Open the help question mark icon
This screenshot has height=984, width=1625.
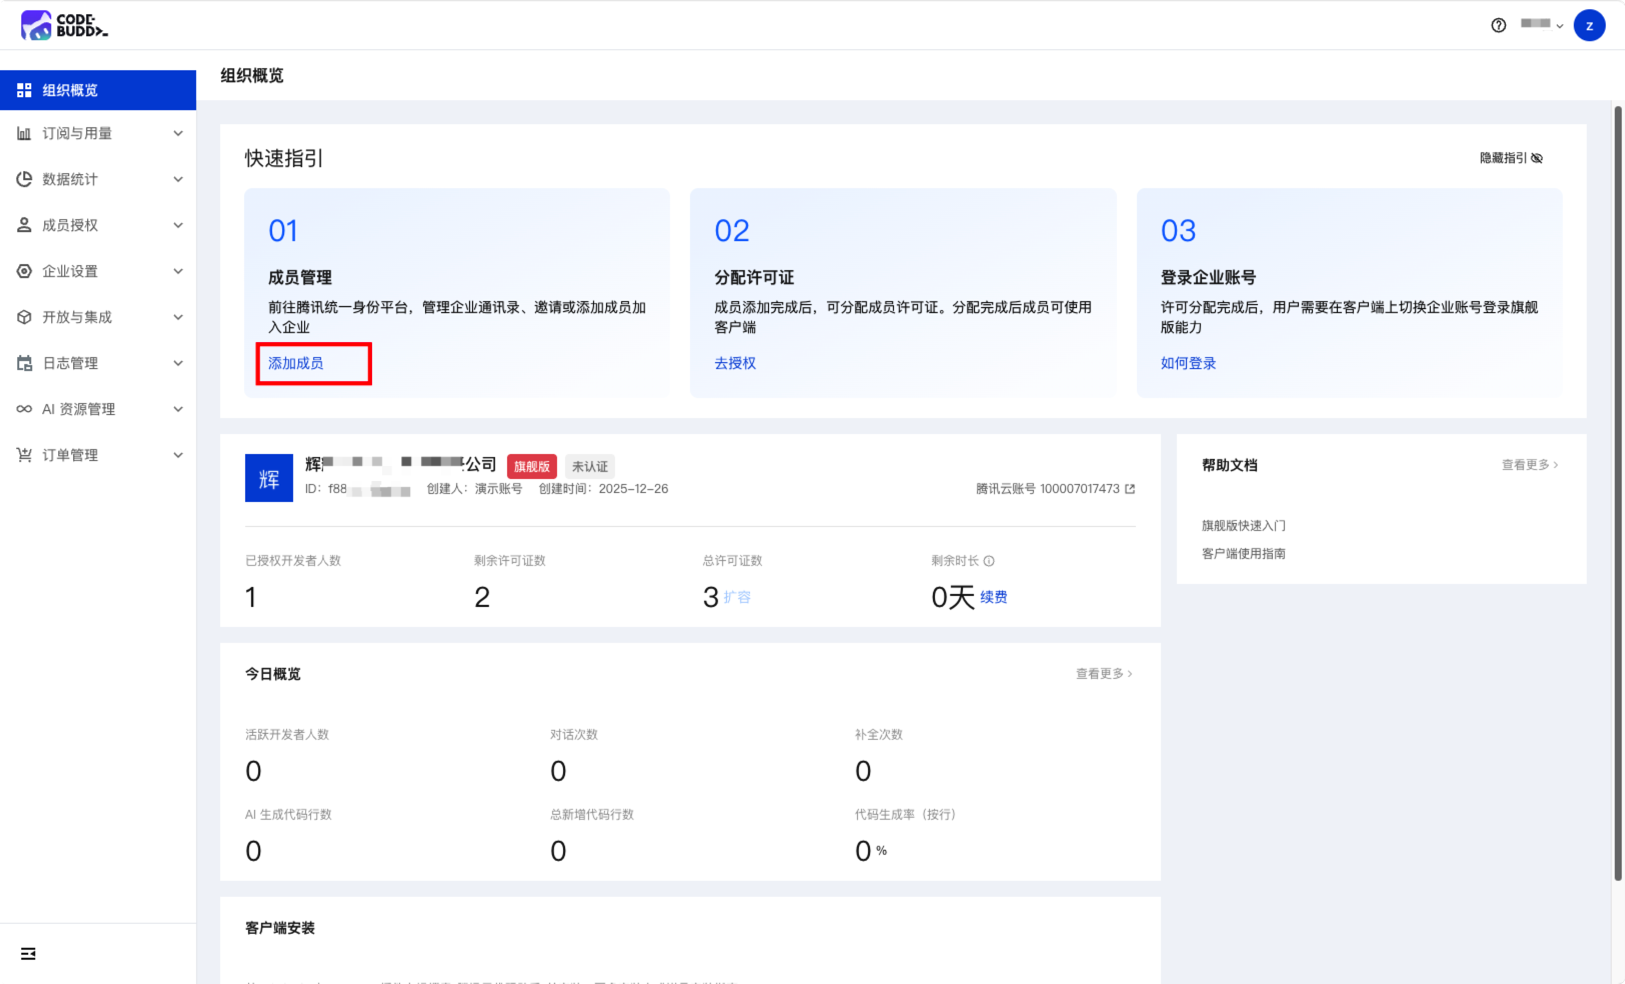(1498, 25)
